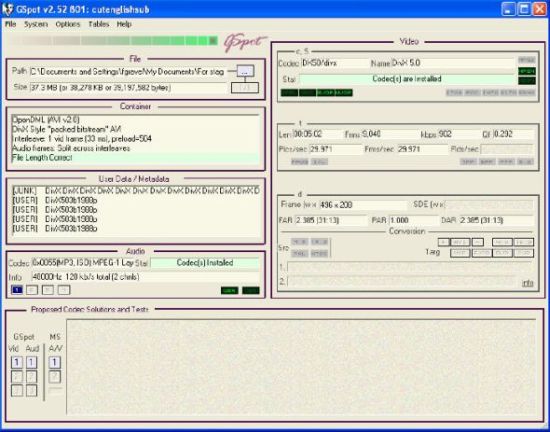Open the Help menu
The image size is (550, 432).
coord(124,24)
